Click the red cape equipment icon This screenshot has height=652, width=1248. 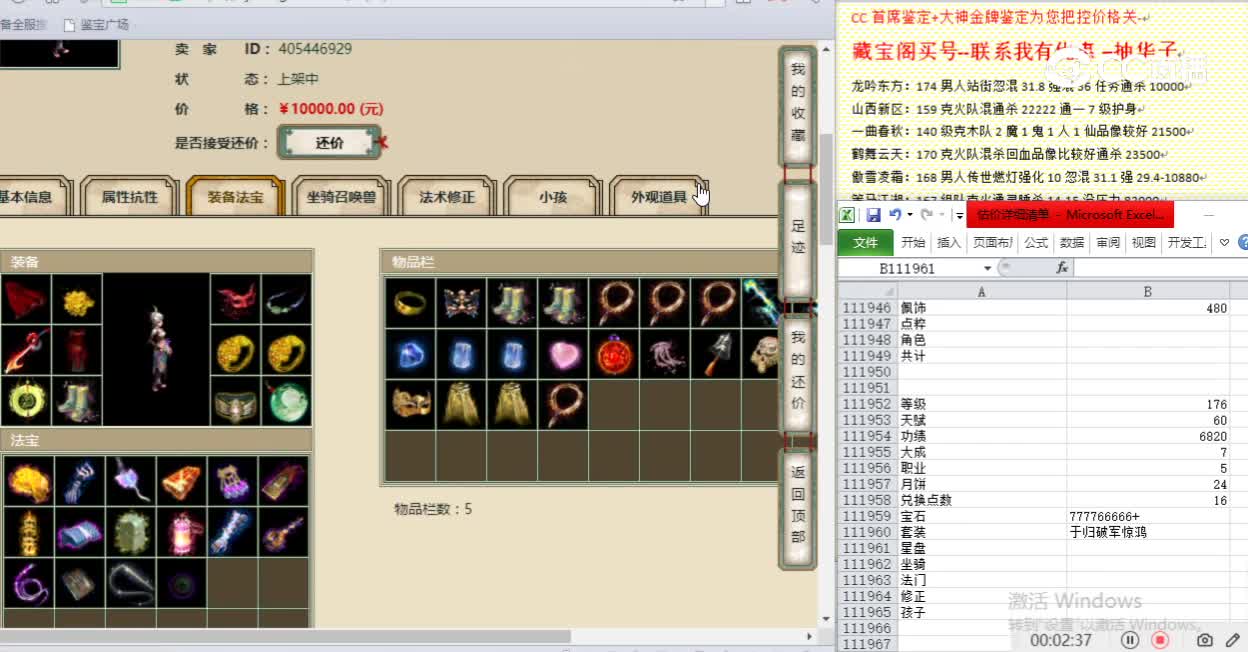tap(26, 299)
